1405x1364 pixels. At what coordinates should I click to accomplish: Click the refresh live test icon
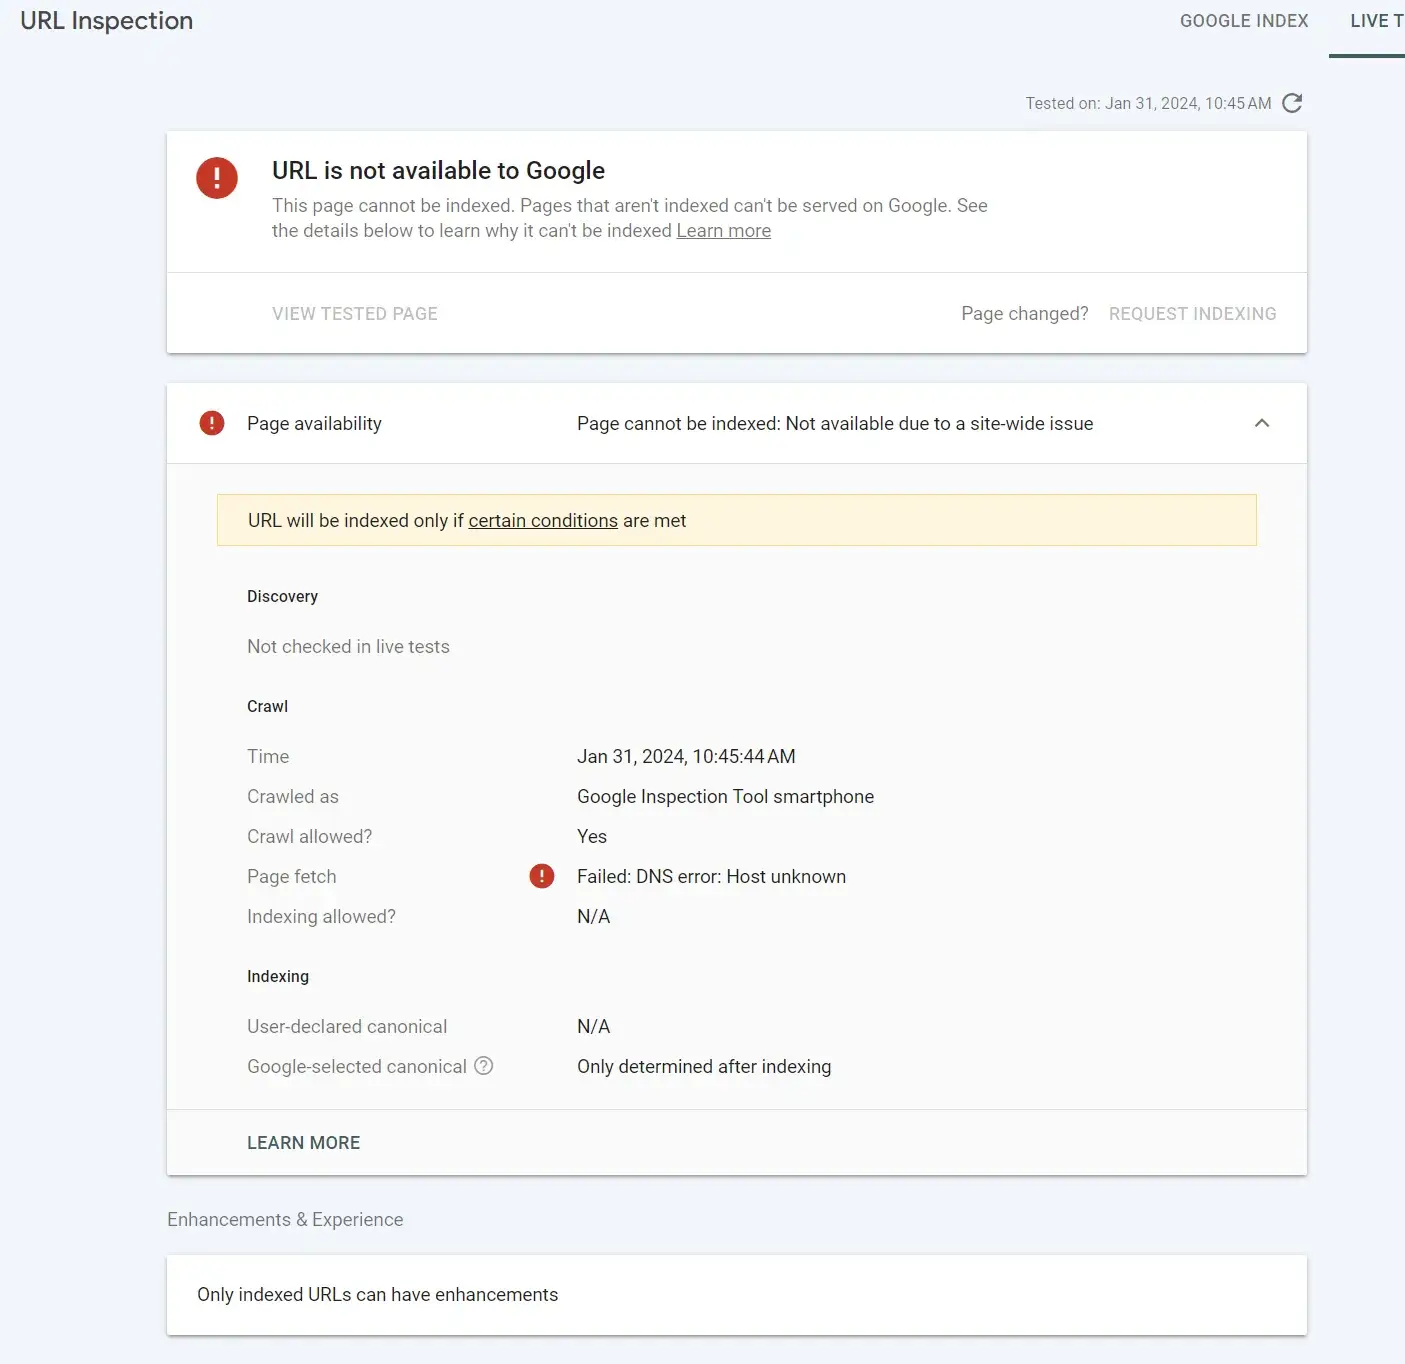[x=1292, y=103]
